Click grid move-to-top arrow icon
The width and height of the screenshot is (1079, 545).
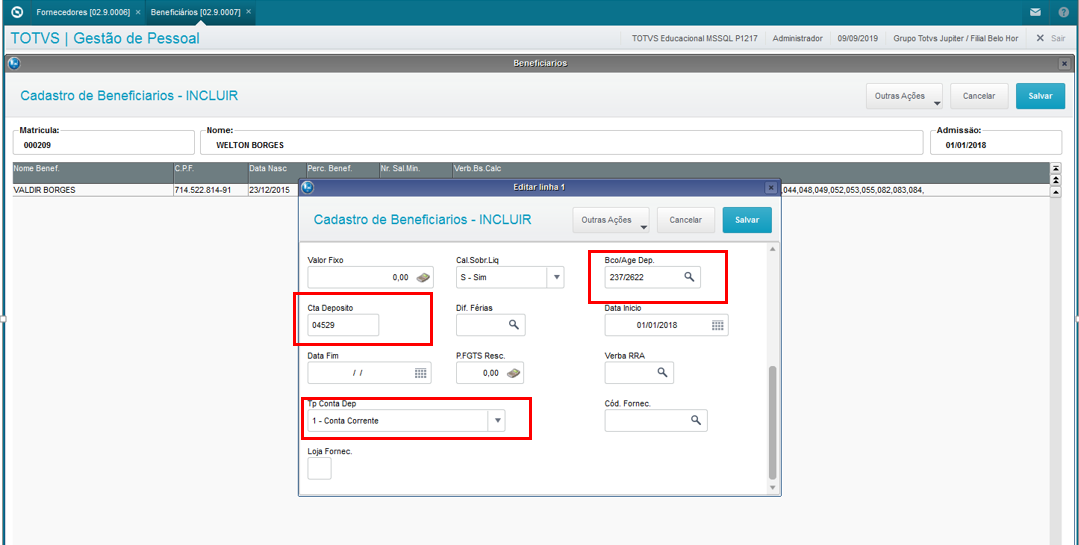(1056, 168)
